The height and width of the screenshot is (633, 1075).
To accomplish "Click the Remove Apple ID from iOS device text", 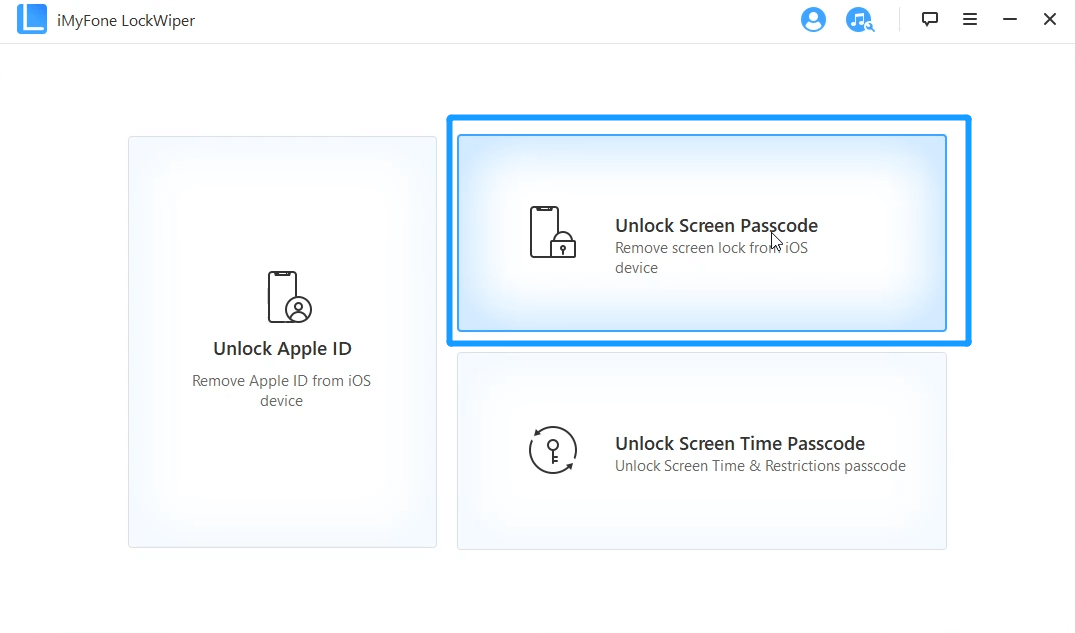I will (281, 390).
